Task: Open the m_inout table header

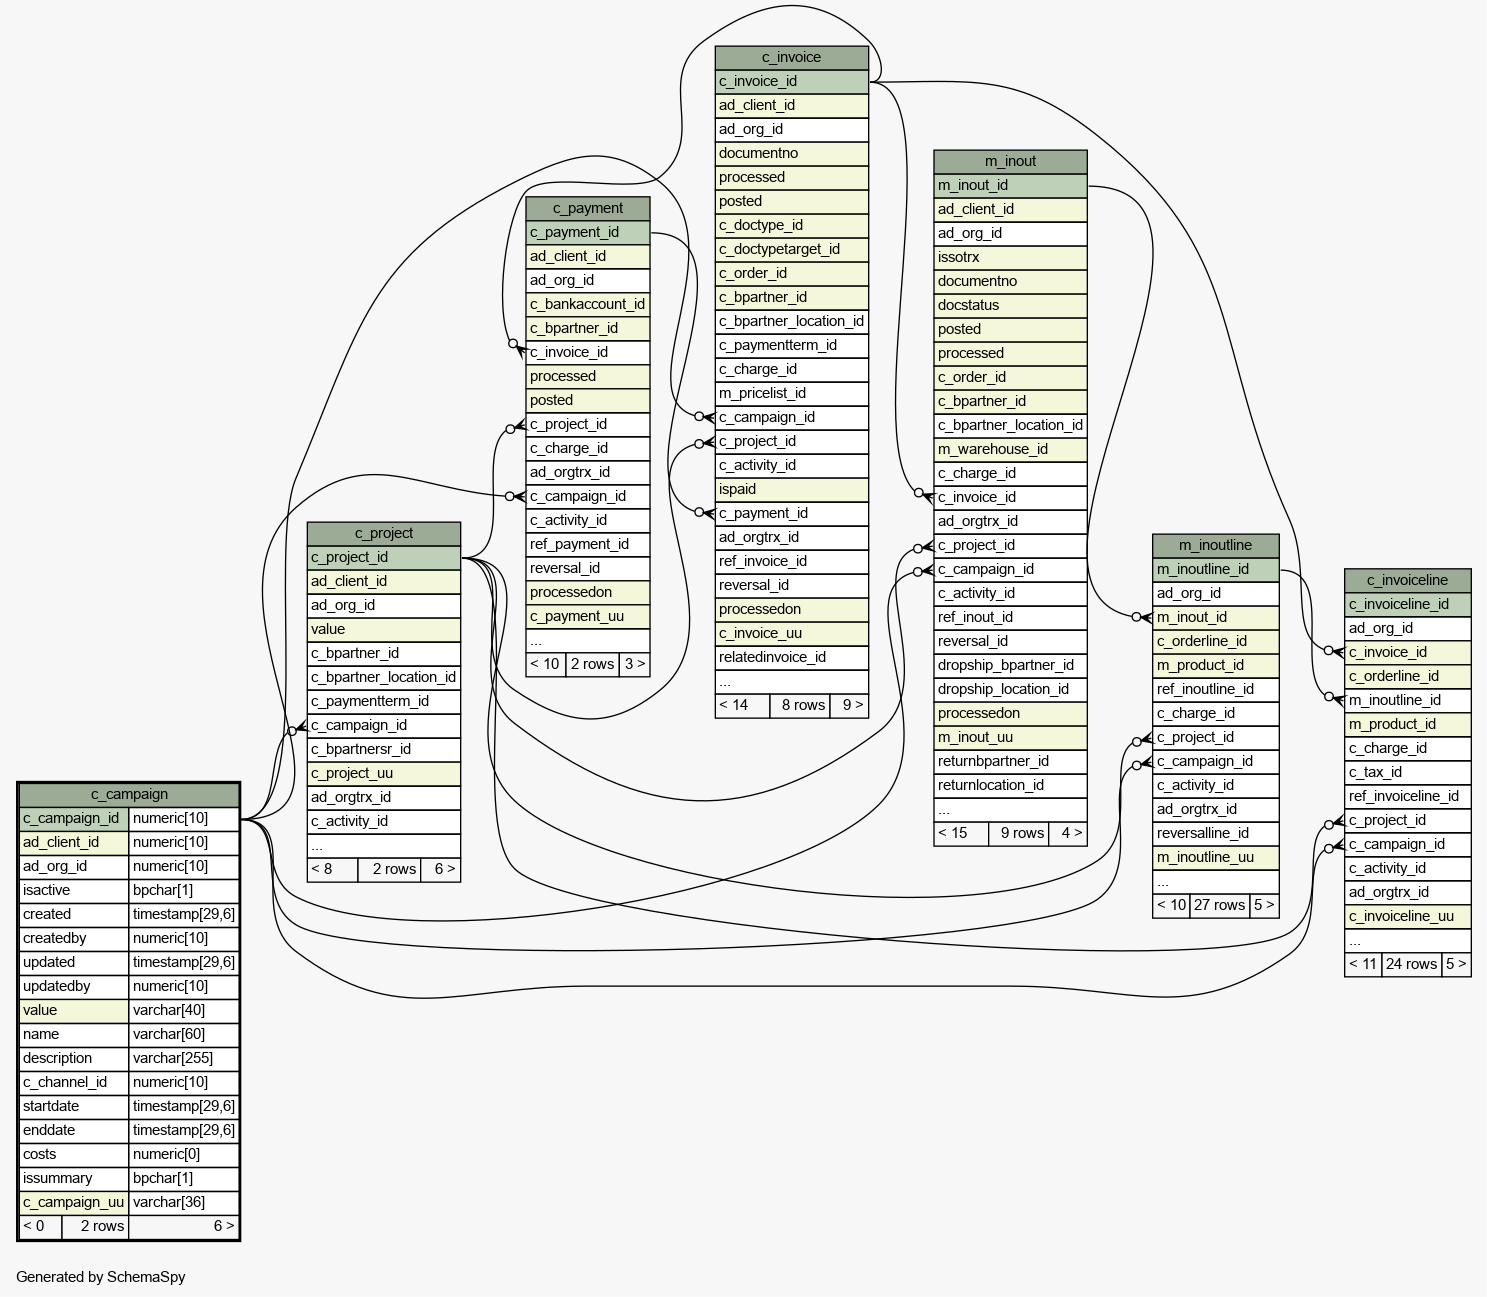Action: click(x=1010, y=161)
